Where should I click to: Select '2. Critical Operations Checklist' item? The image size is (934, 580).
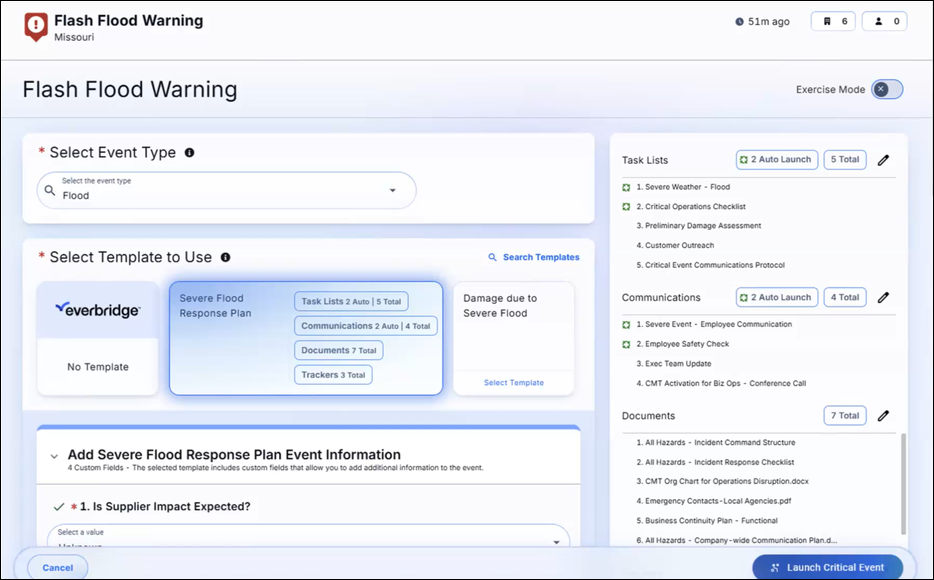click(x=691, y=207)
